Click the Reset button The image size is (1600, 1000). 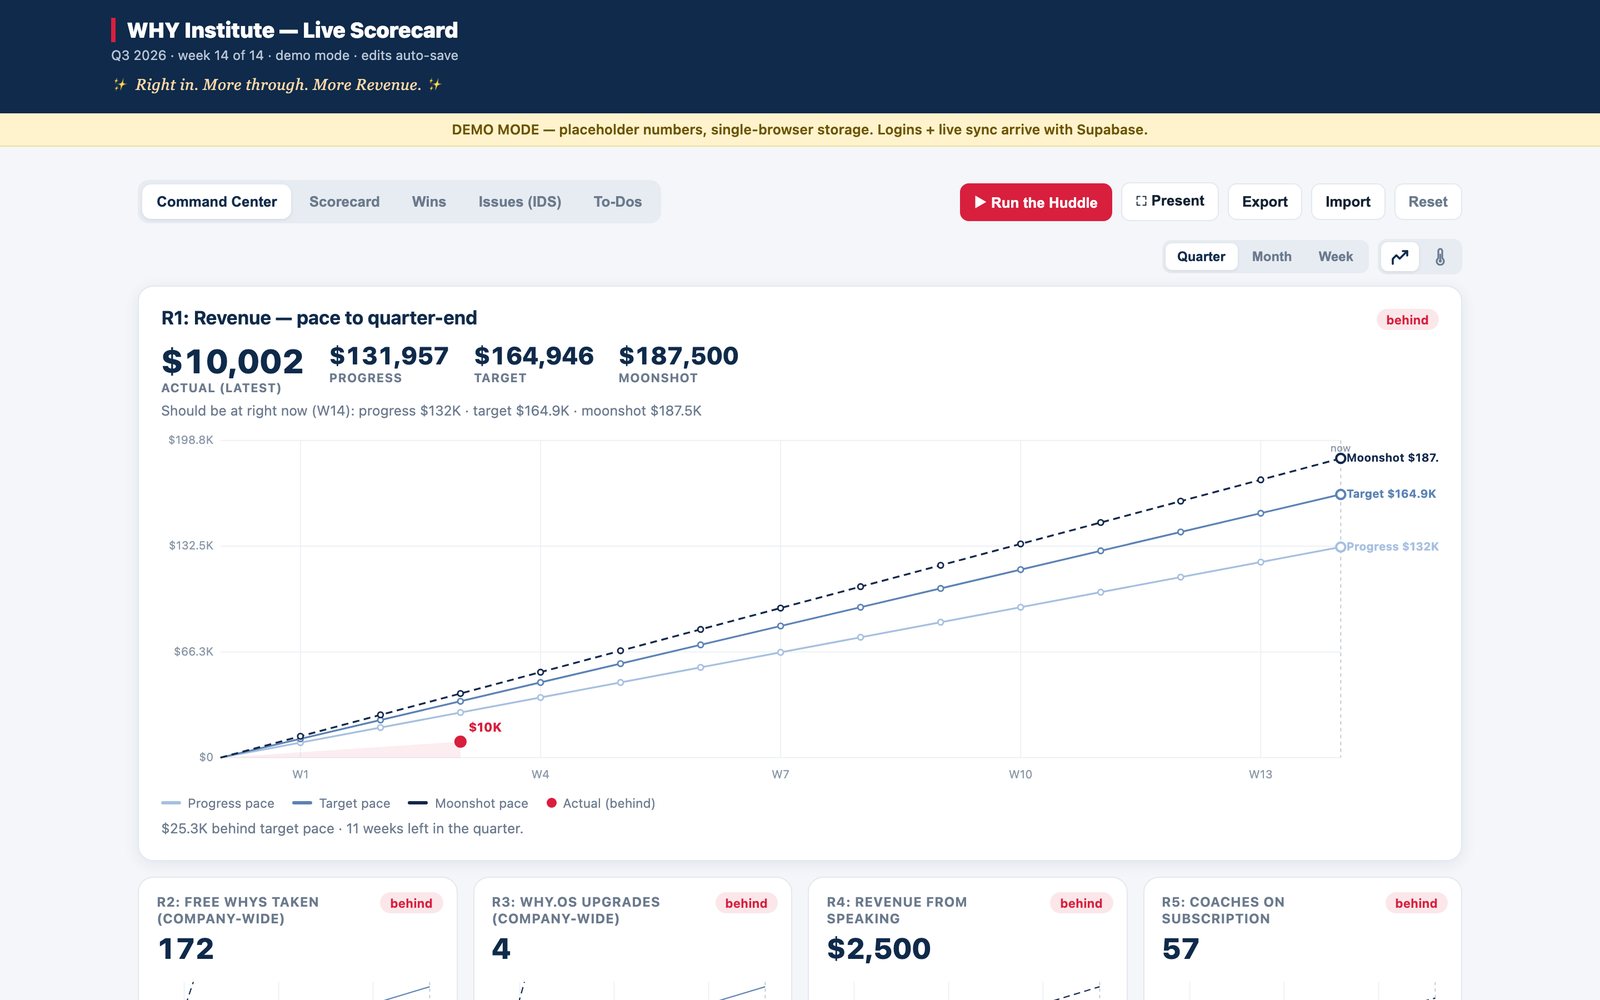coord(1428,202)
